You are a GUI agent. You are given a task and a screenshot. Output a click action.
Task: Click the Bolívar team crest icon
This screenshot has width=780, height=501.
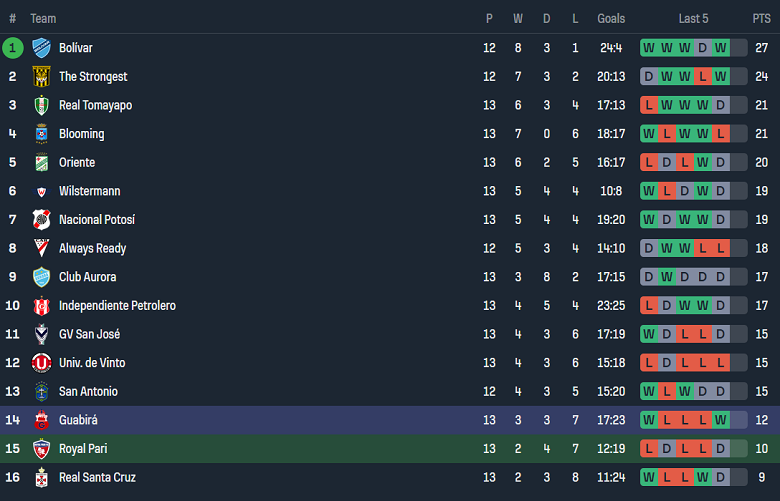pyautogui.click(x=41, y=48)
